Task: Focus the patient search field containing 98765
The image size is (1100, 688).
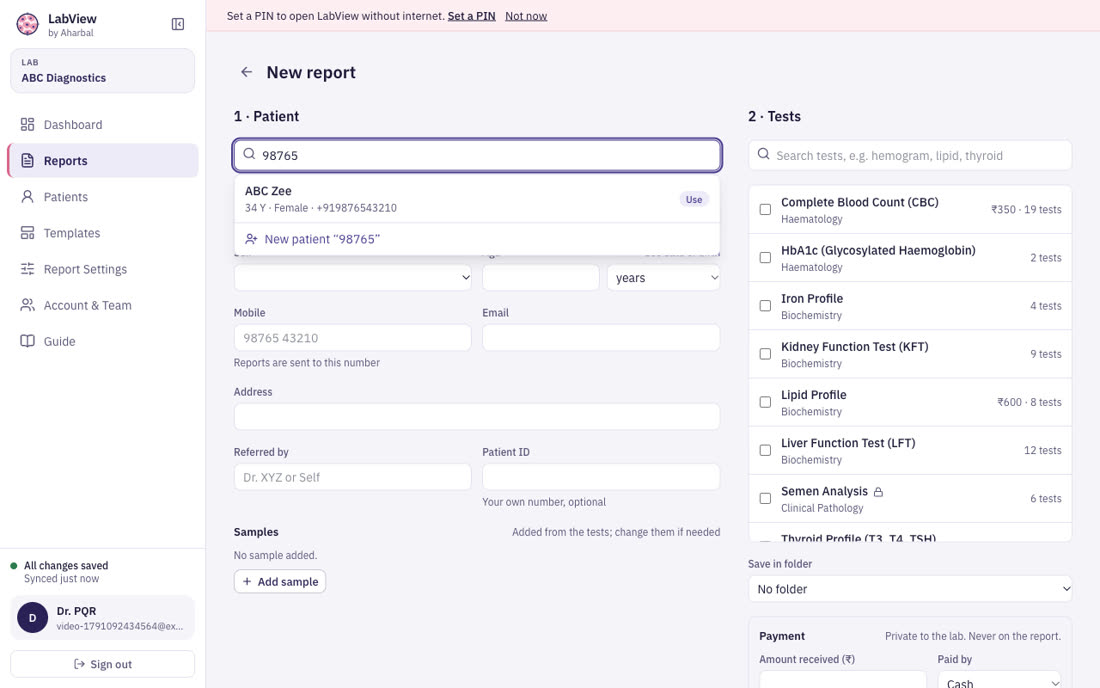Action: (477, 155)
